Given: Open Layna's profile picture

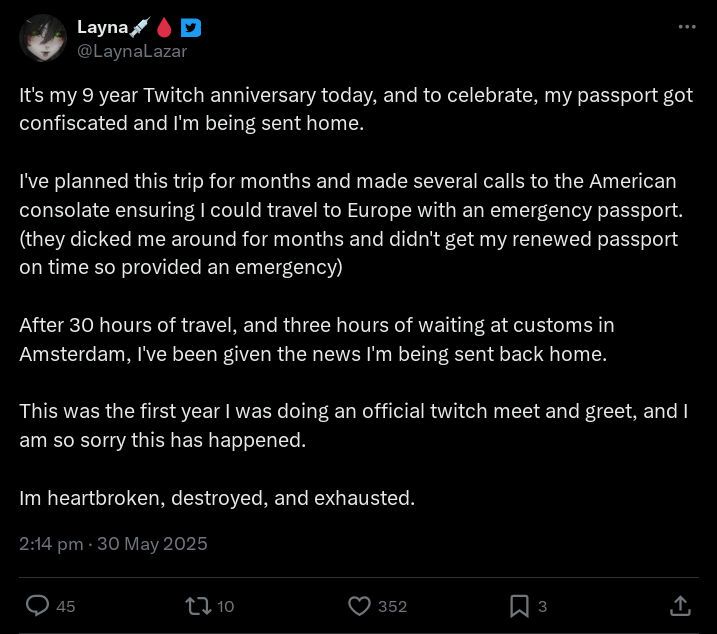Looking at the screenshot, I should tap(42, 39).
